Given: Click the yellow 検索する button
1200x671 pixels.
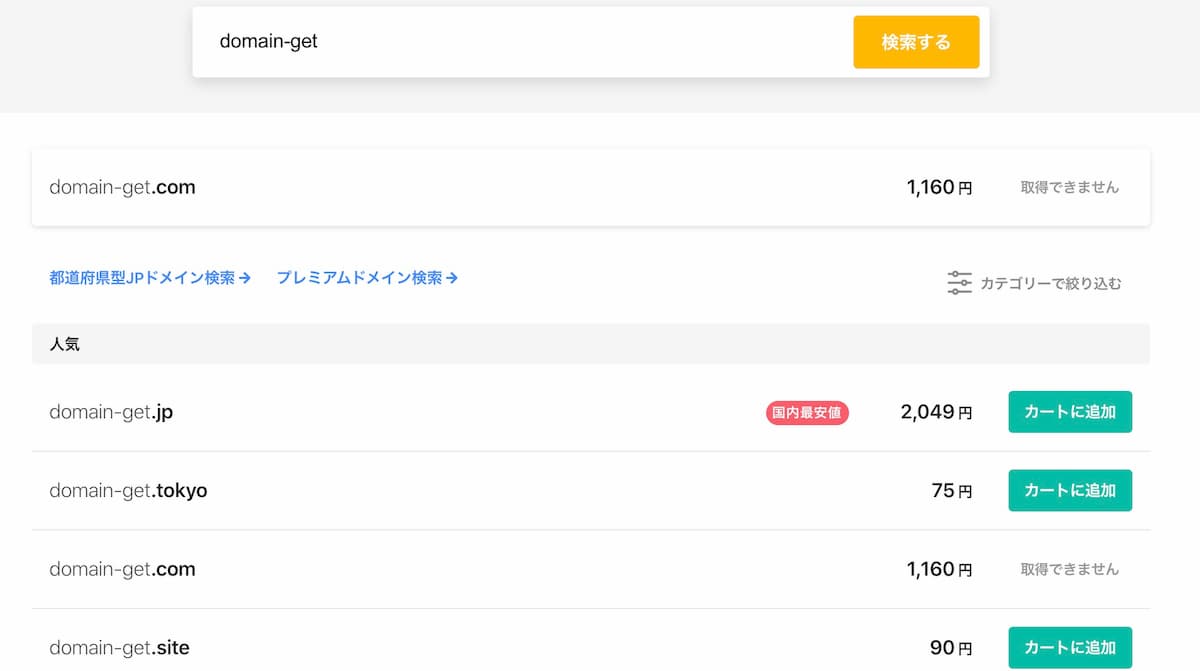Looking at the screenshot, I should [916, 42].
